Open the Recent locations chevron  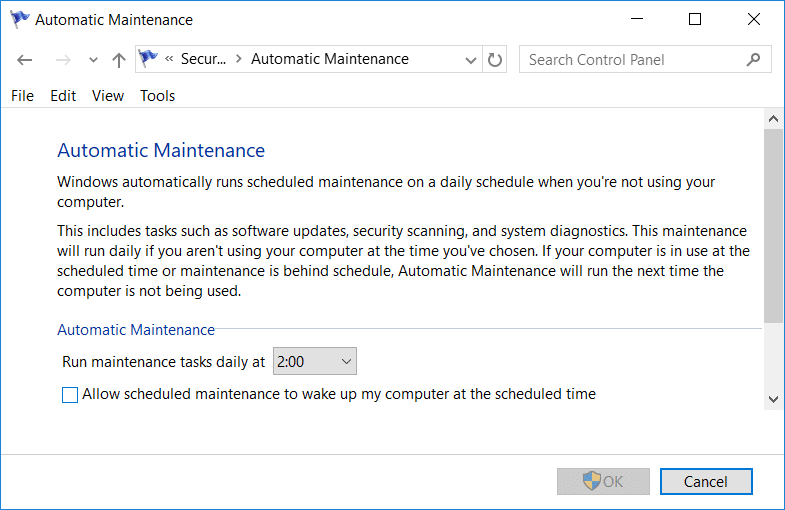[x=93, y=60]
